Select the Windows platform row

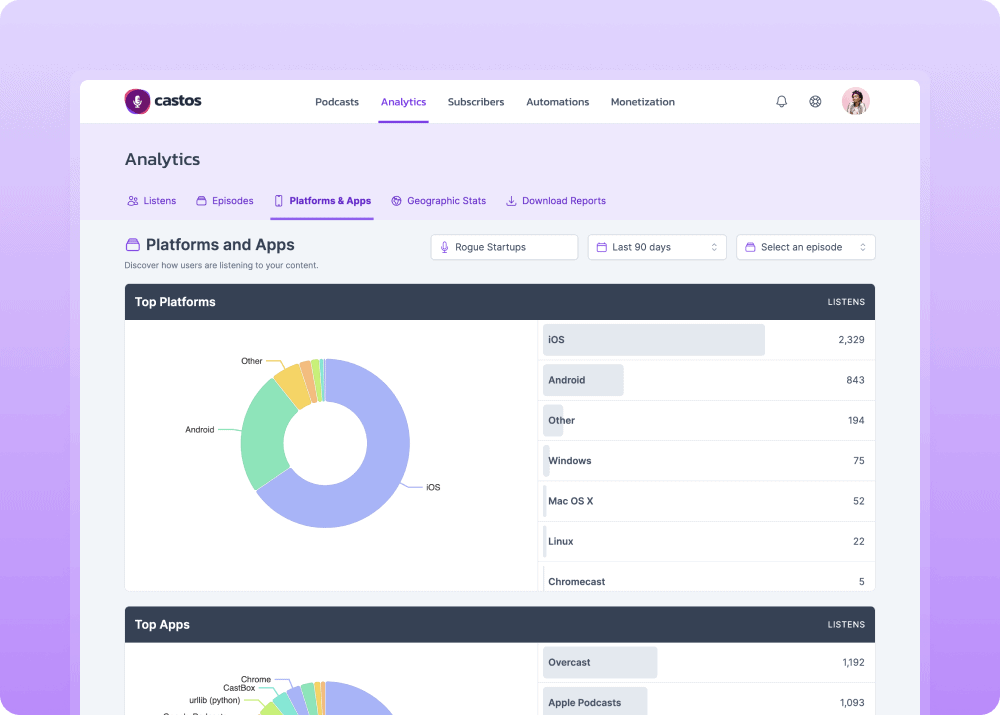pyautogui.click(x=707, y=461)
